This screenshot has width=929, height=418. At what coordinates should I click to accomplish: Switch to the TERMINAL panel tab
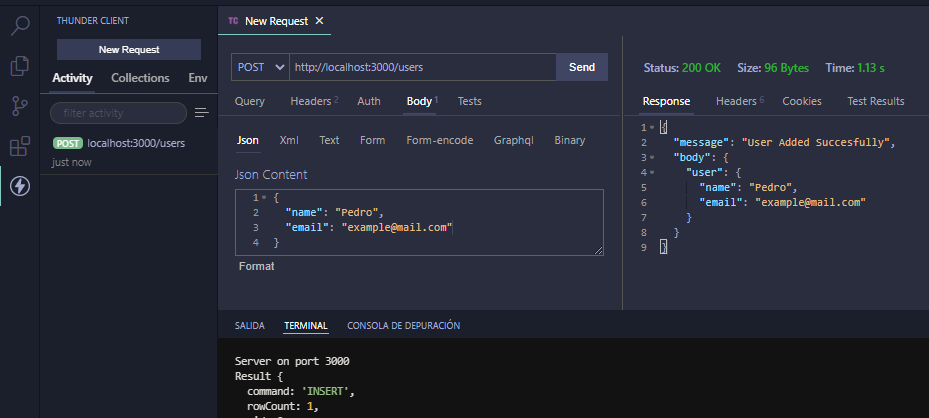pos(306,326)
